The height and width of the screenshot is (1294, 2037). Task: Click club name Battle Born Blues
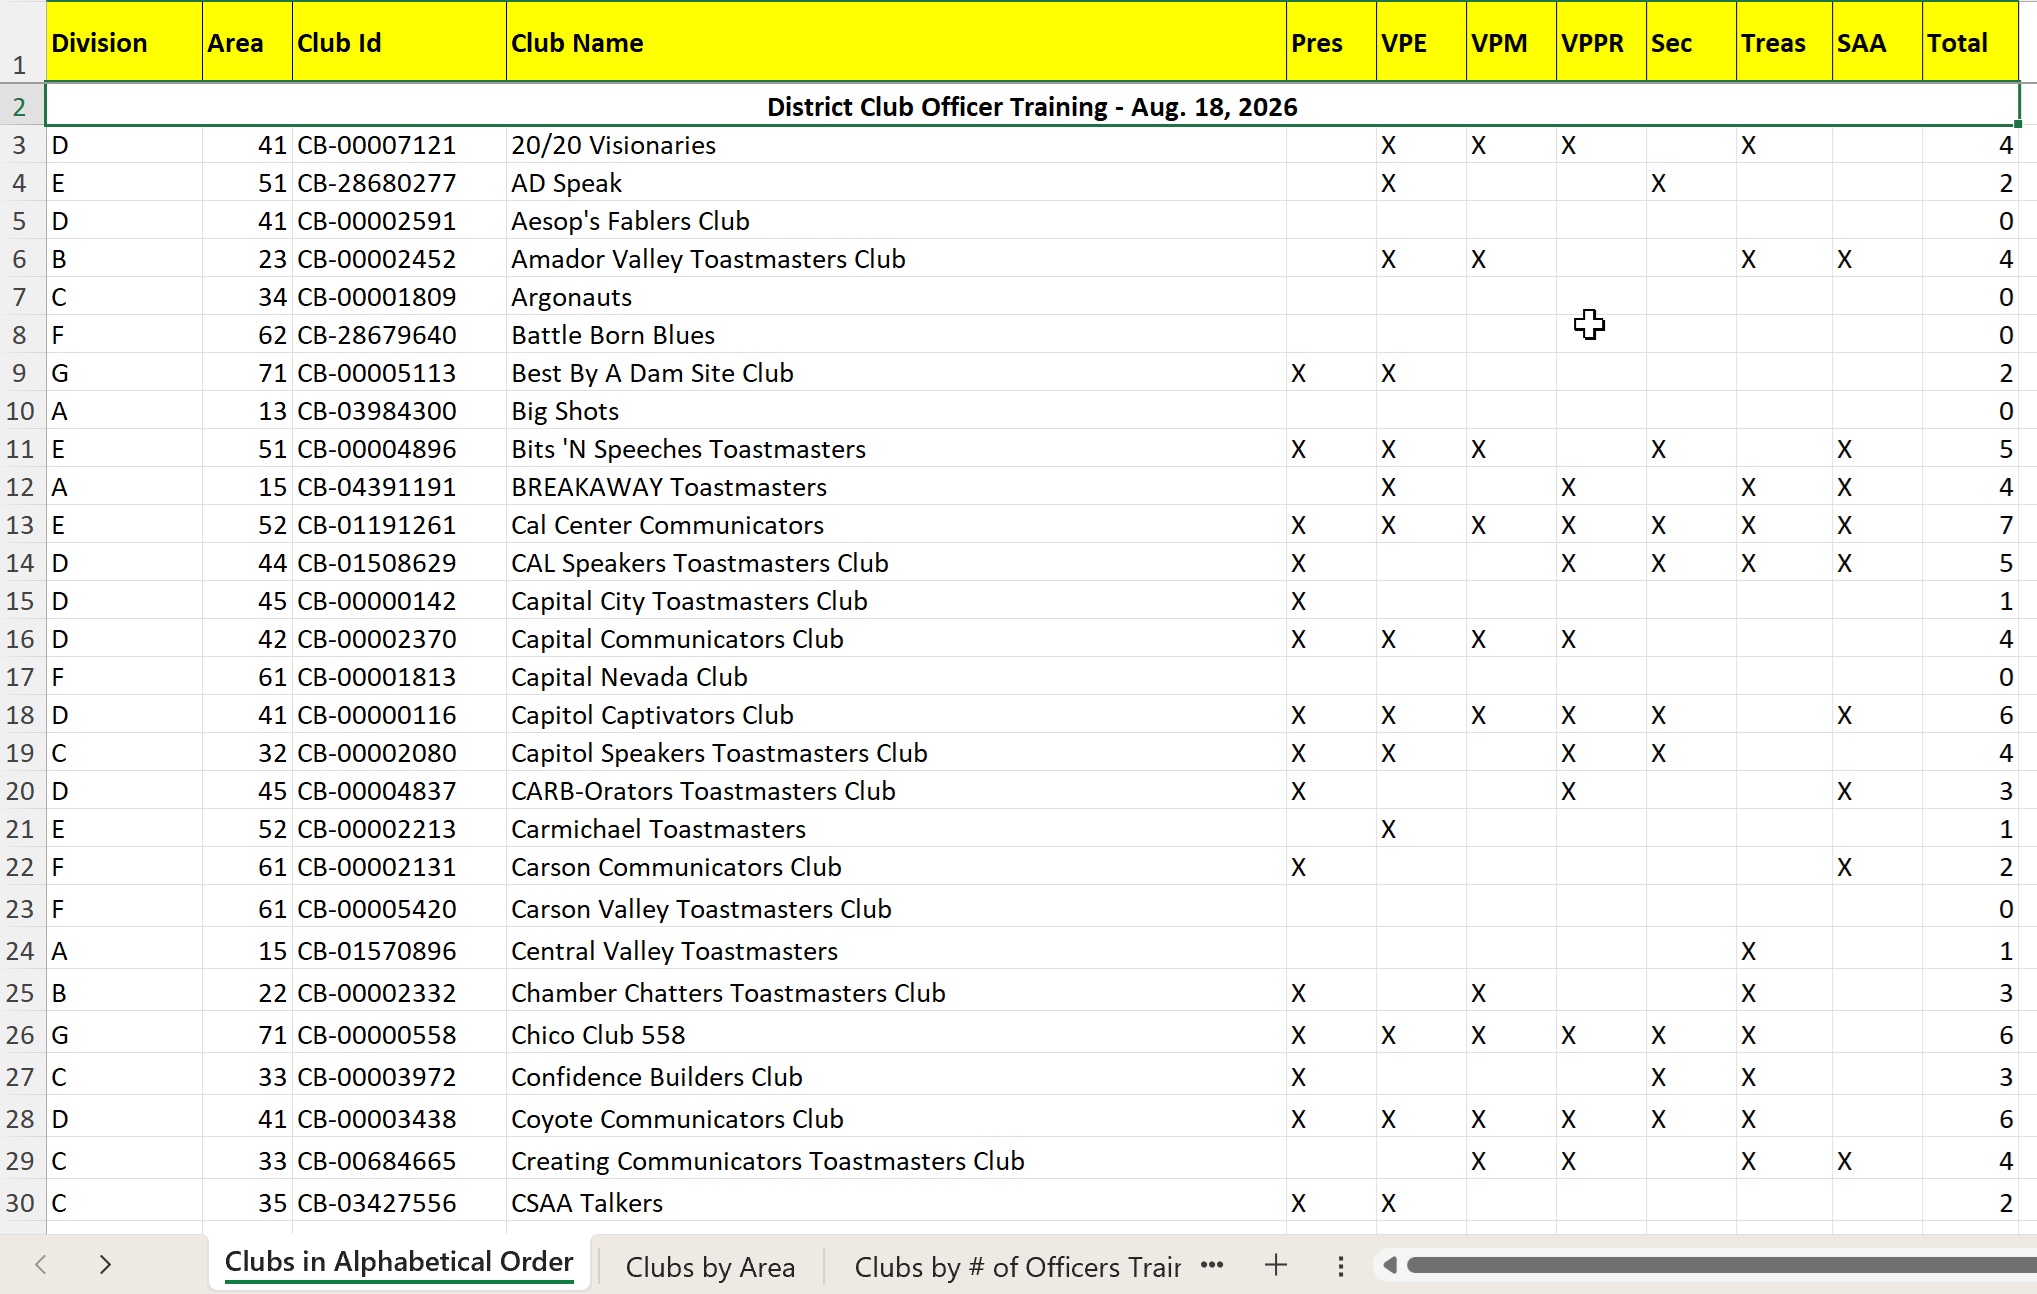(613, 335)
